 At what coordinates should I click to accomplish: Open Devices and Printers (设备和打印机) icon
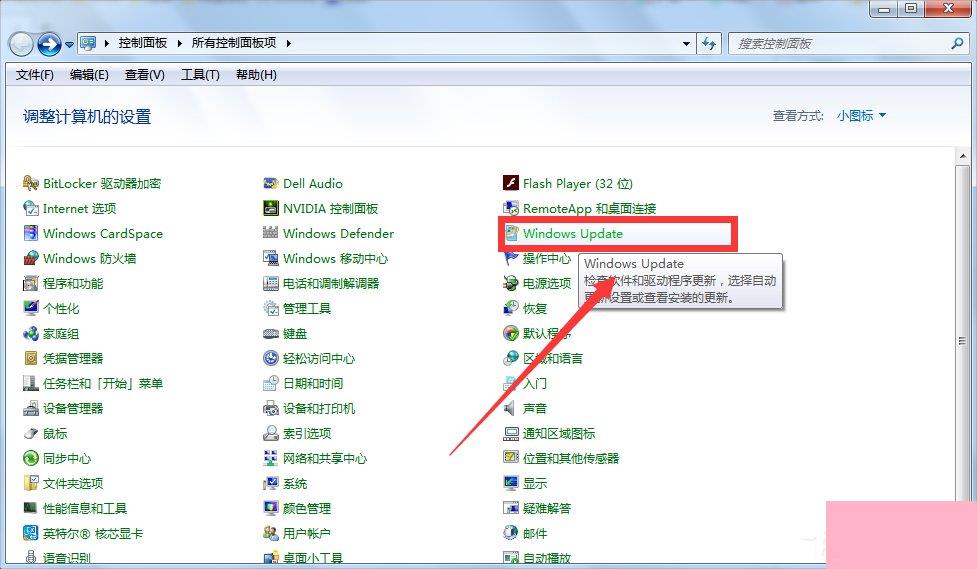coord(270,408)
